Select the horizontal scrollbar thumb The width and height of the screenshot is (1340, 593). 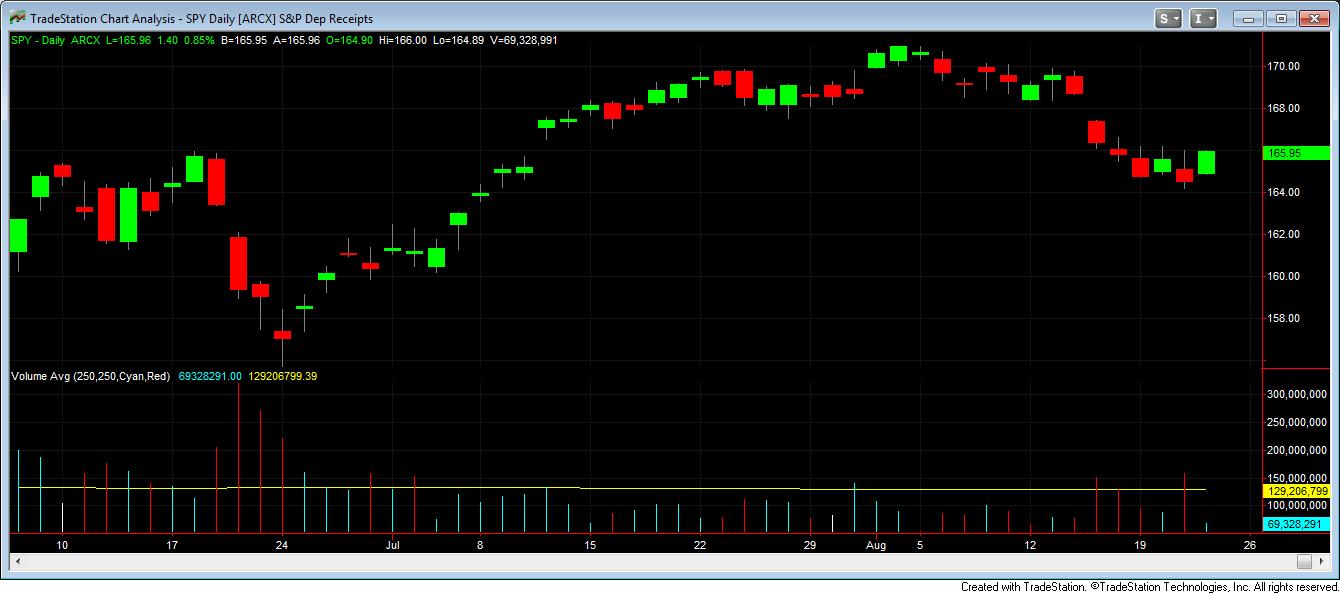(x=1303, y=561)
